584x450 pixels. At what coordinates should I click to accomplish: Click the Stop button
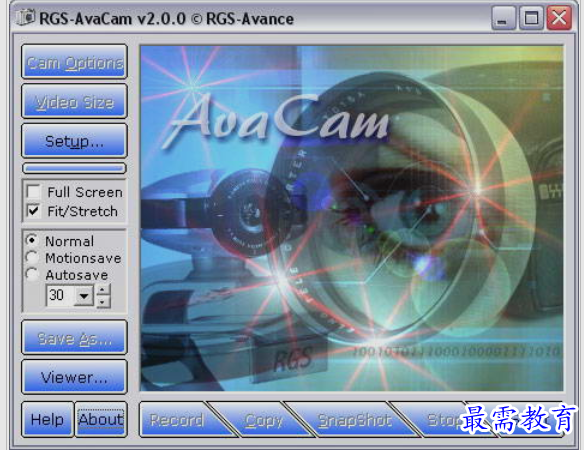441,420
